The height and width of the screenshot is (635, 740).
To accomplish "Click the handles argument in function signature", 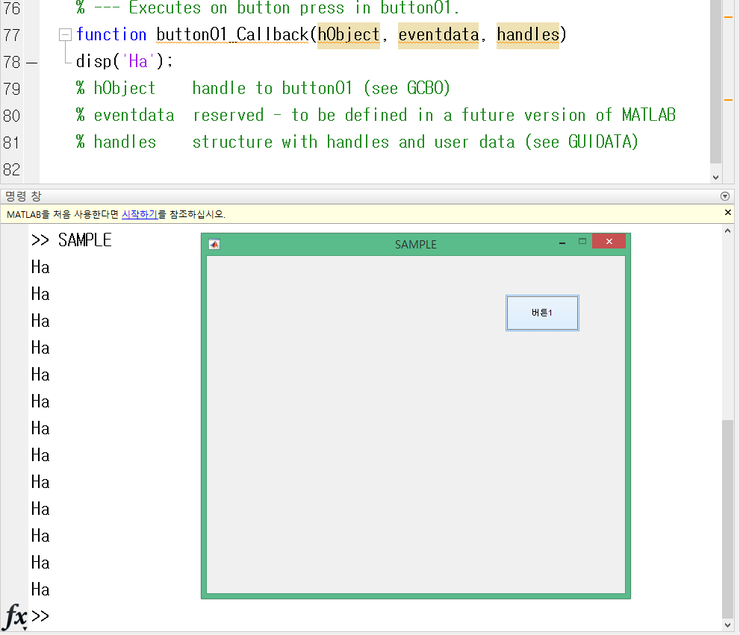I will click(x=528, y=35).
